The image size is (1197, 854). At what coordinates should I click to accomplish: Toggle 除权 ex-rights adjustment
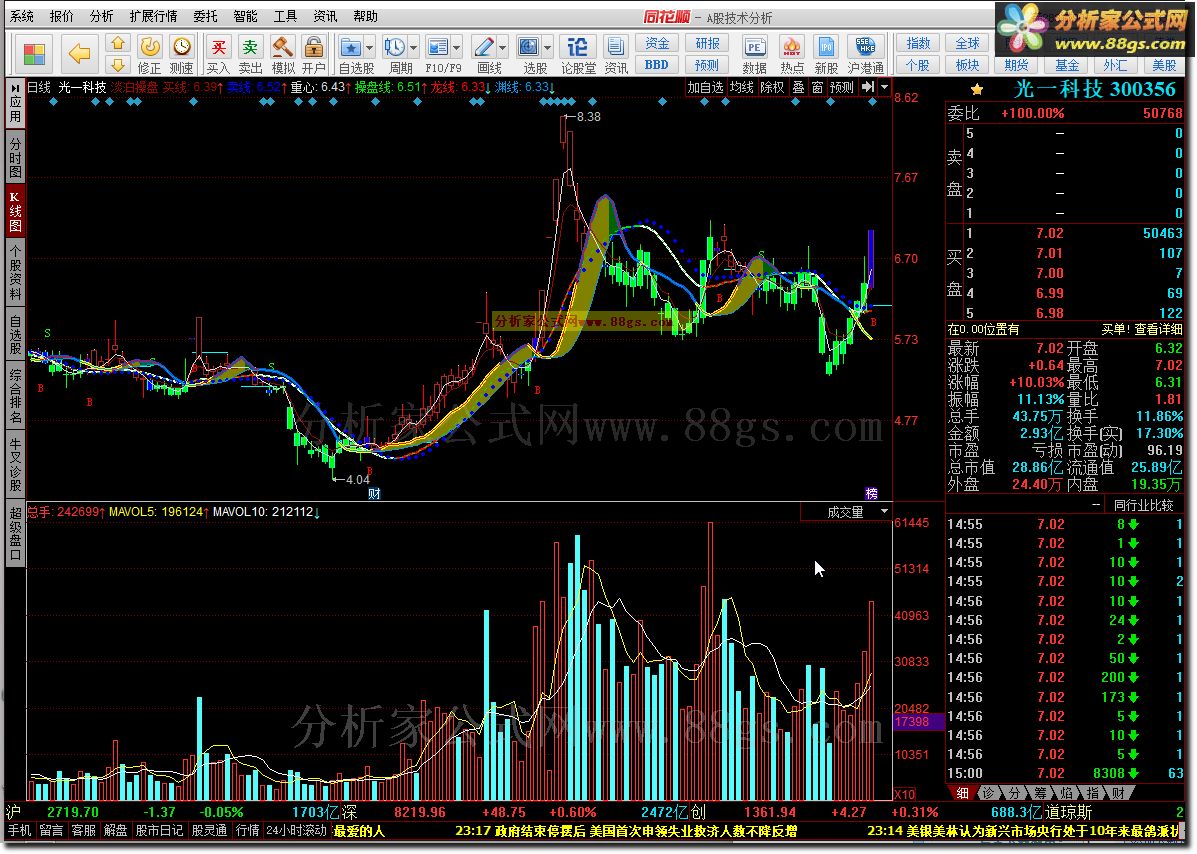(772, 87)
